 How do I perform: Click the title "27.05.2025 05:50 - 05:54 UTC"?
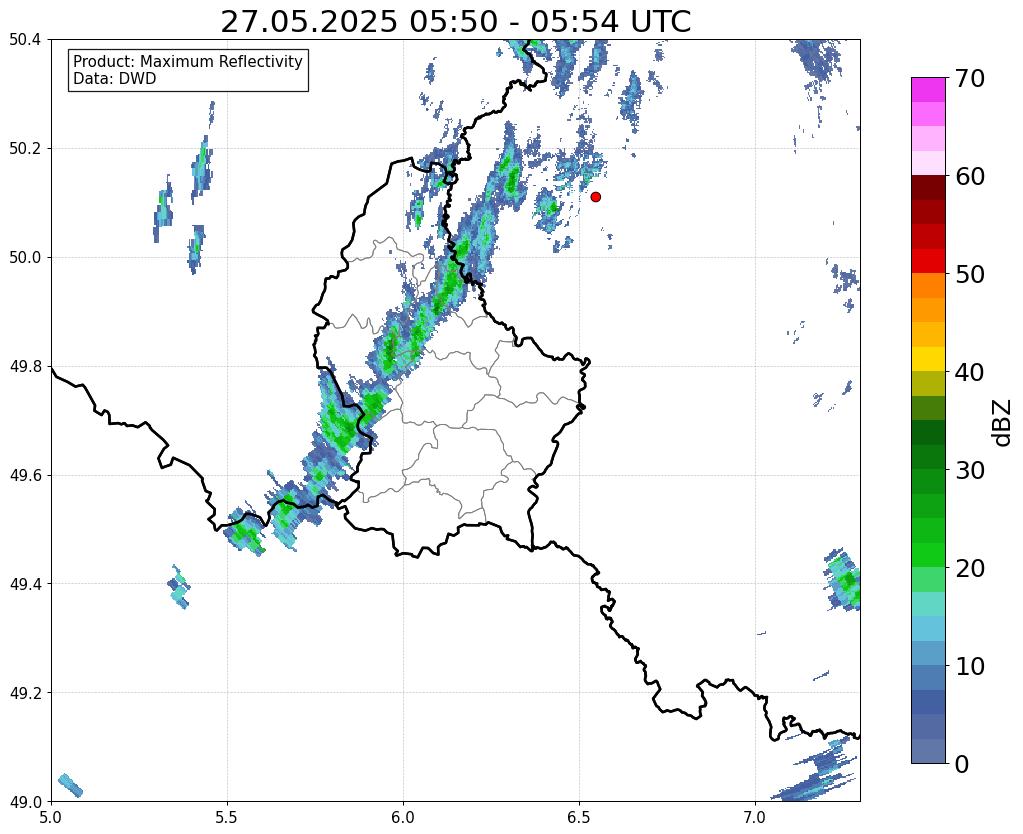coord(455,22)
